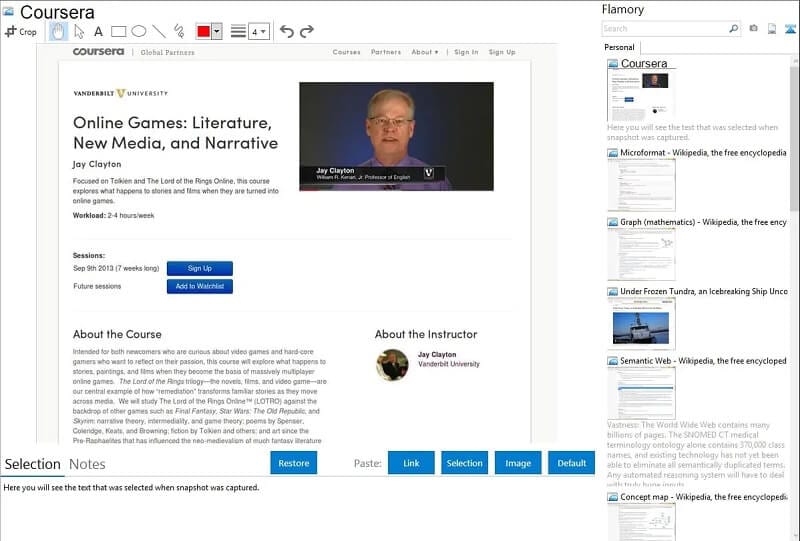Viewport: 800px width, 541px height.
Task: Click the Restore button
Action: pos(294,463)
